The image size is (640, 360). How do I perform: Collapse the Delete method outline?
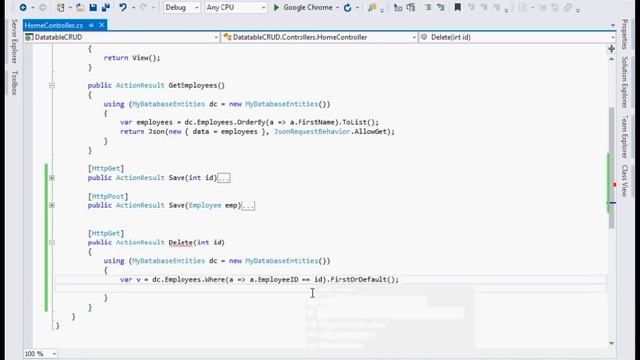coord(52,242)
